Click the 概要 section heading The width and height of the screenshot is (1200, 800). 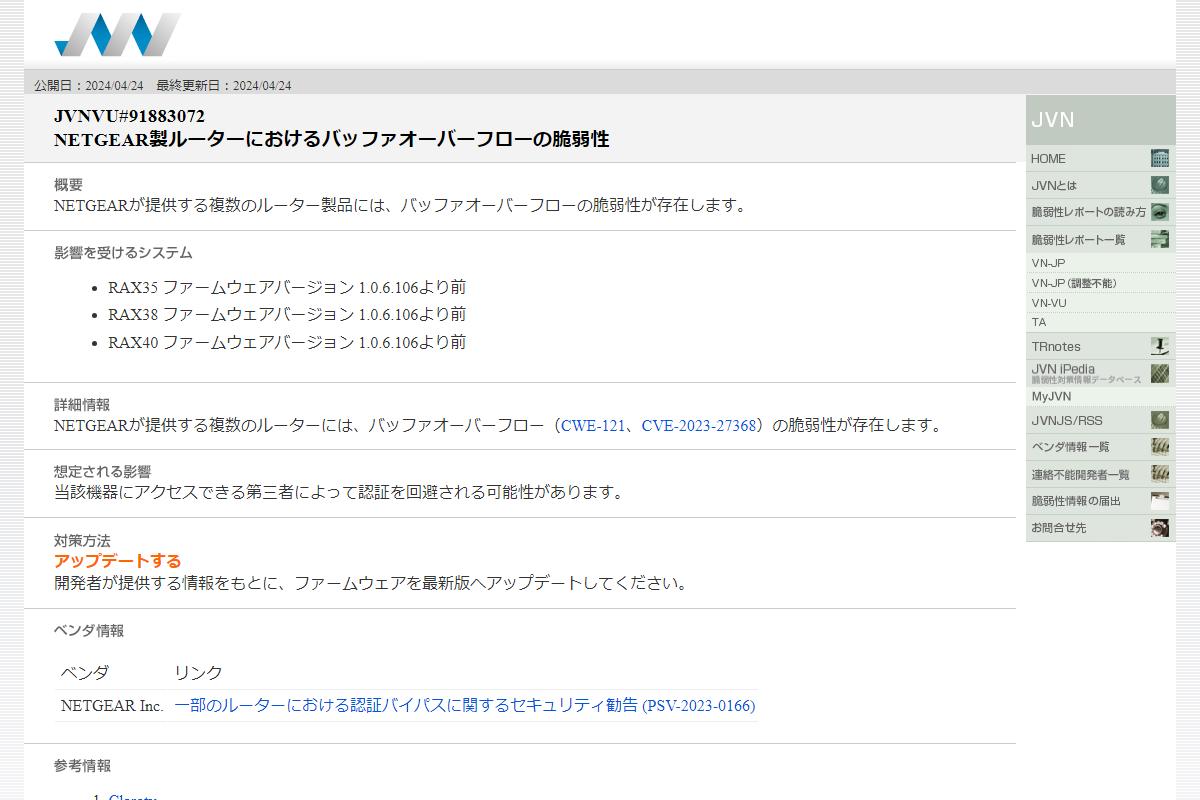tap(68, 185)
